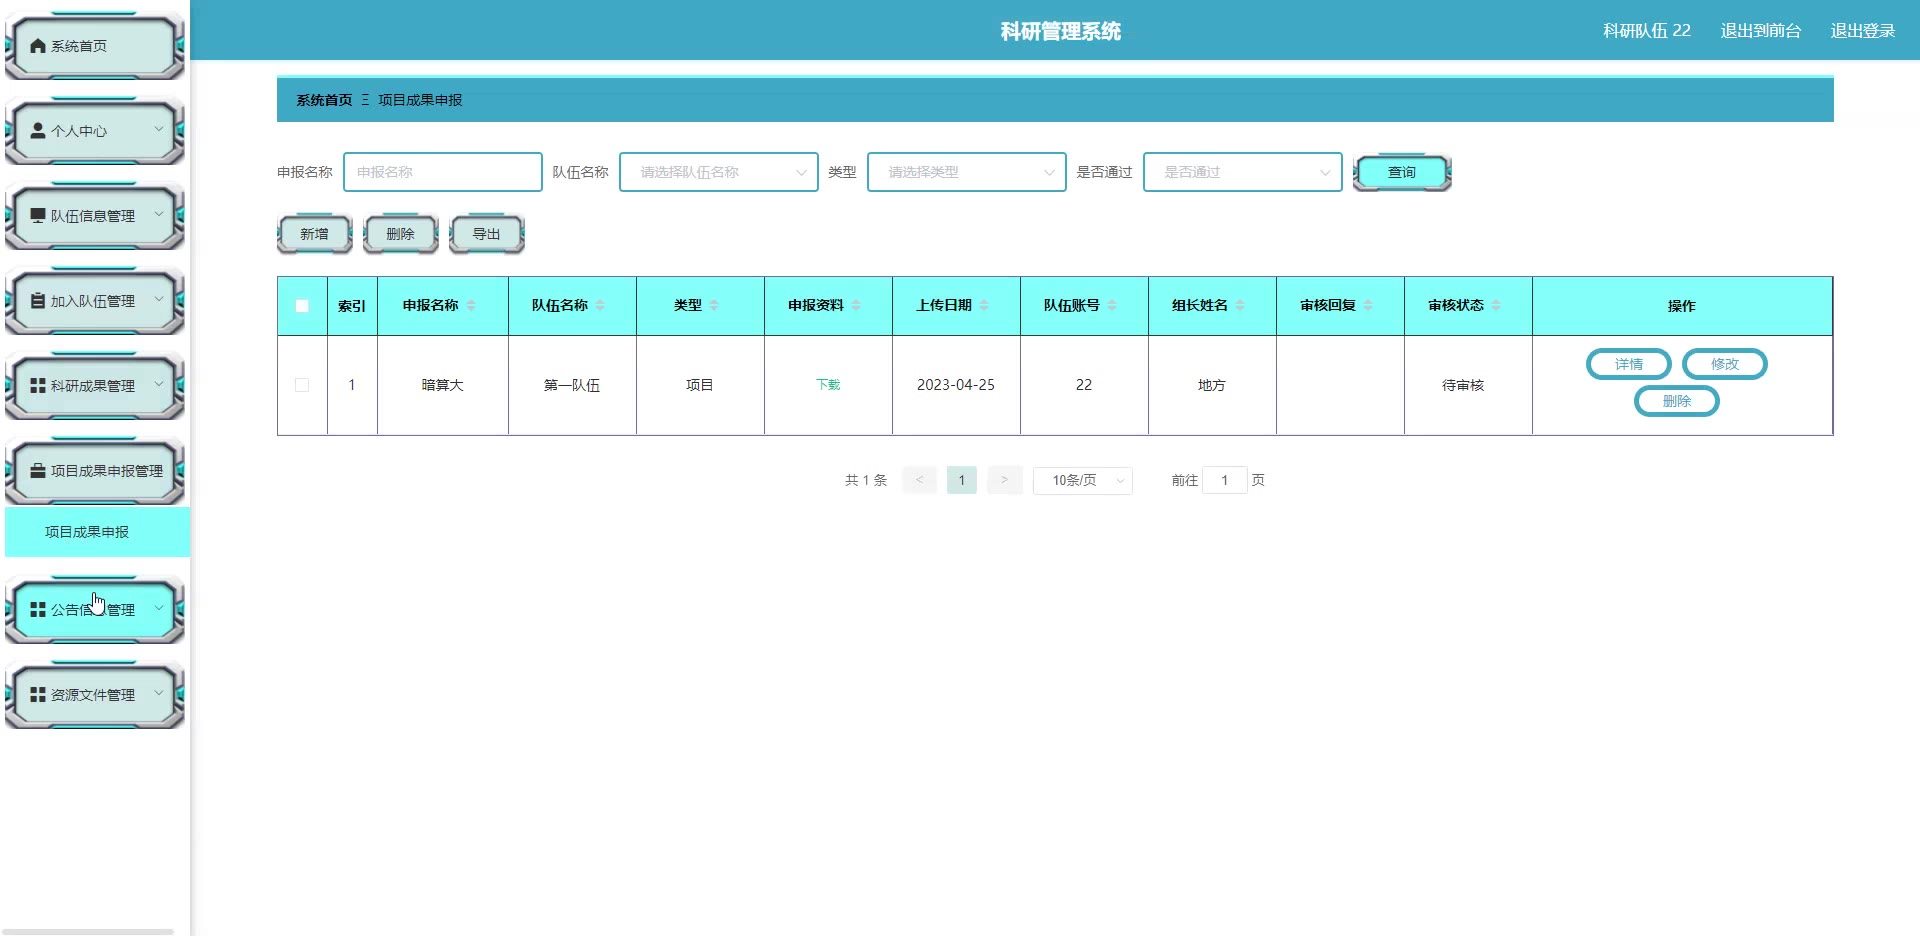The image size is (1920, 936).
Task: Open the 项目成果申报管理 sidebar menu
Action: [95, 471]
